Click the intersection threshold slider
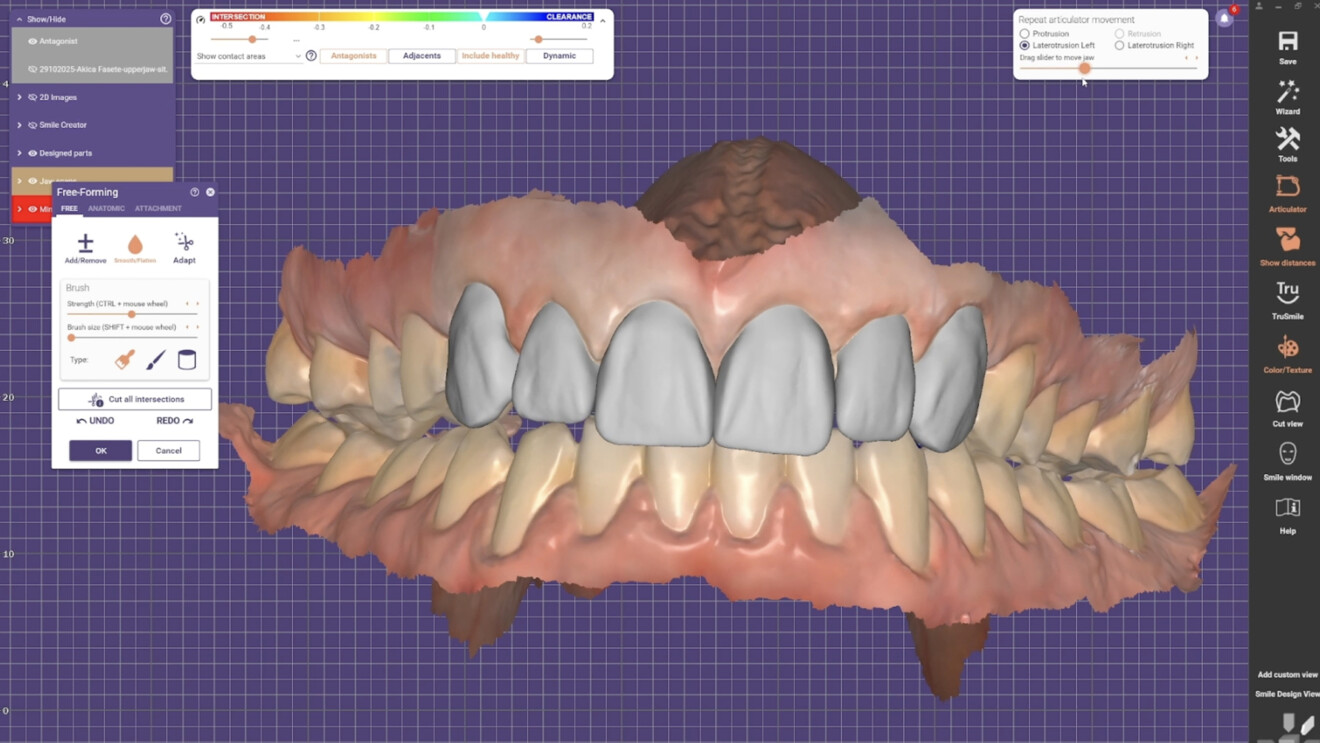1320x743 pixels. 252,40
